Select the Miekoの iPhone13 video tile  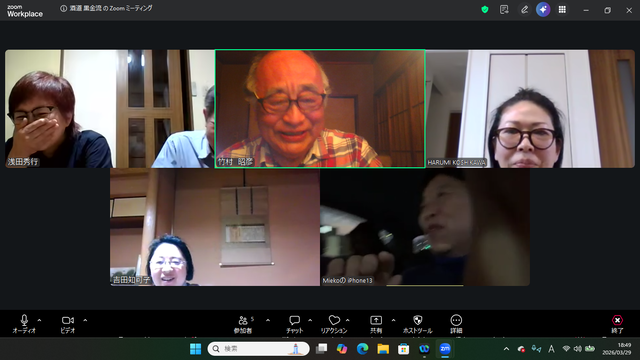425,227
